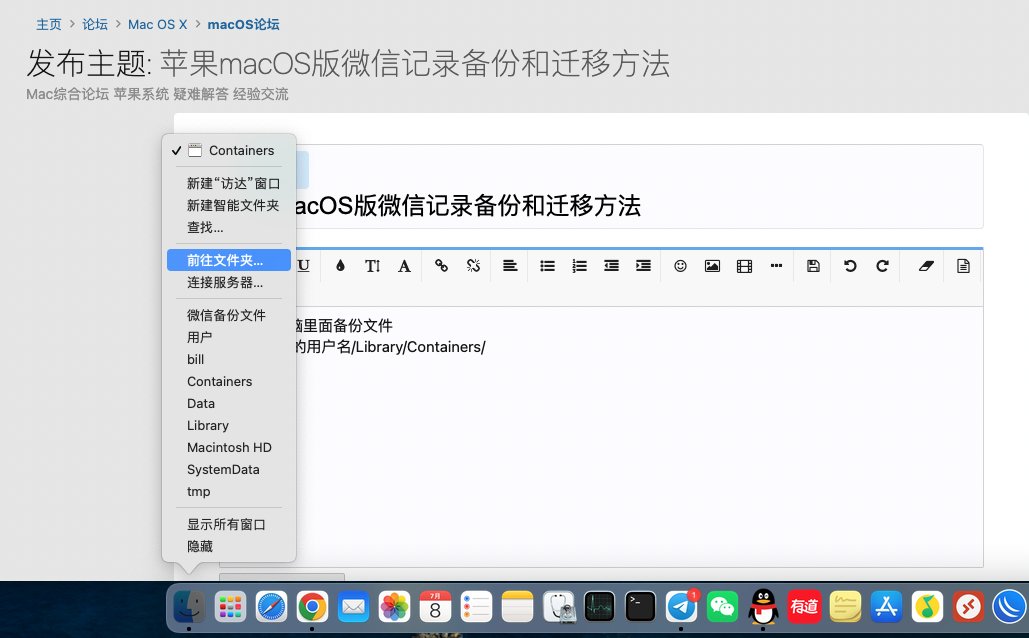
Task: Open the font family A tool
Action: [x=404, y=266]
